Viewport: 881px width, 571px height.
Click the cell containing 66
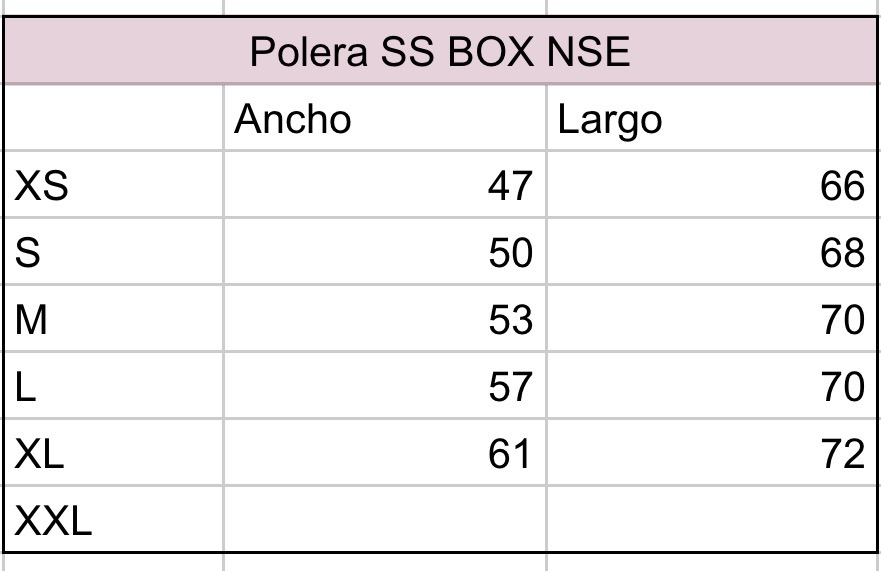click(x=711, y=185)
